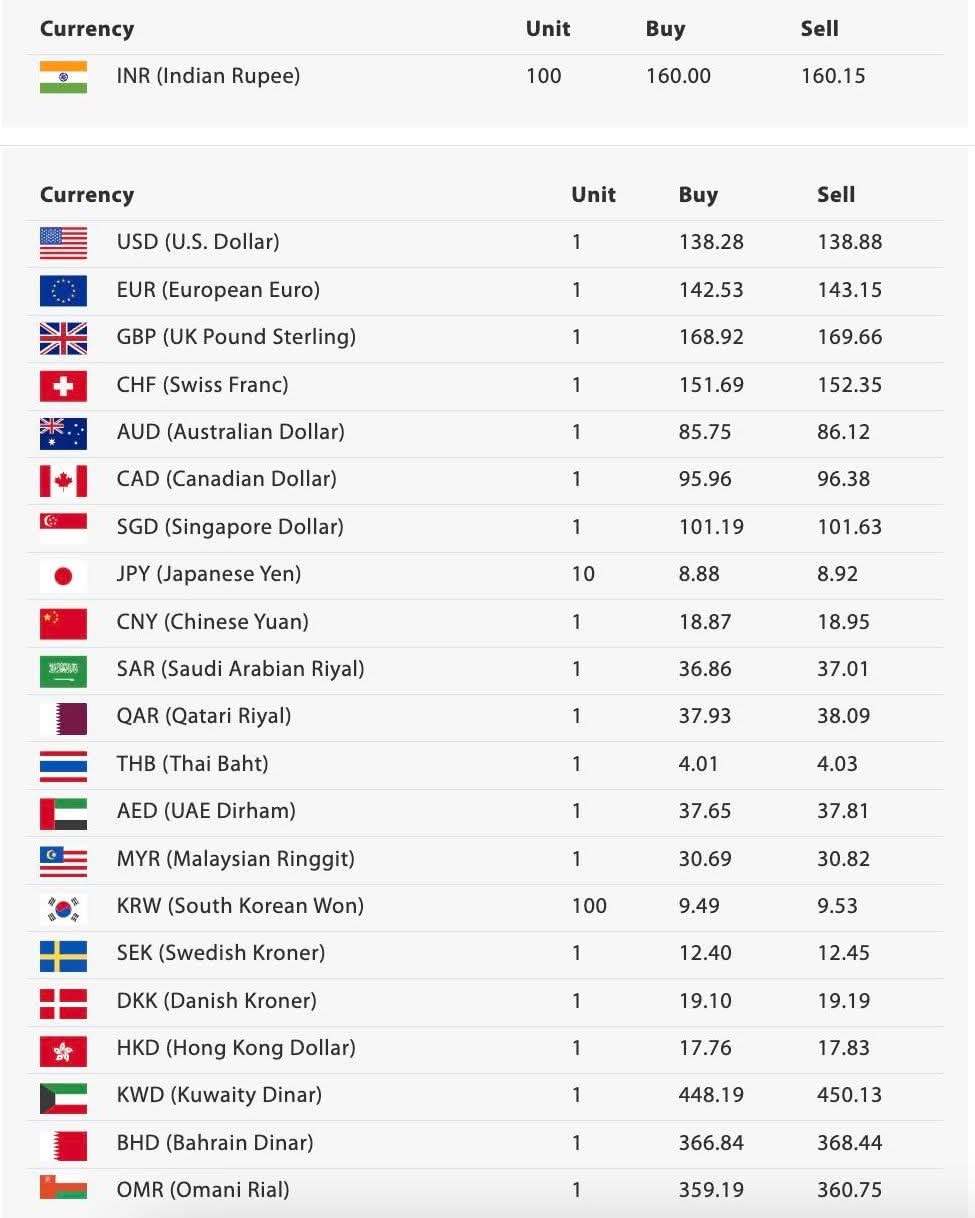The image size is (975, 1218).
Task: Click the Japanese flag icon
Action: [63, 575]
